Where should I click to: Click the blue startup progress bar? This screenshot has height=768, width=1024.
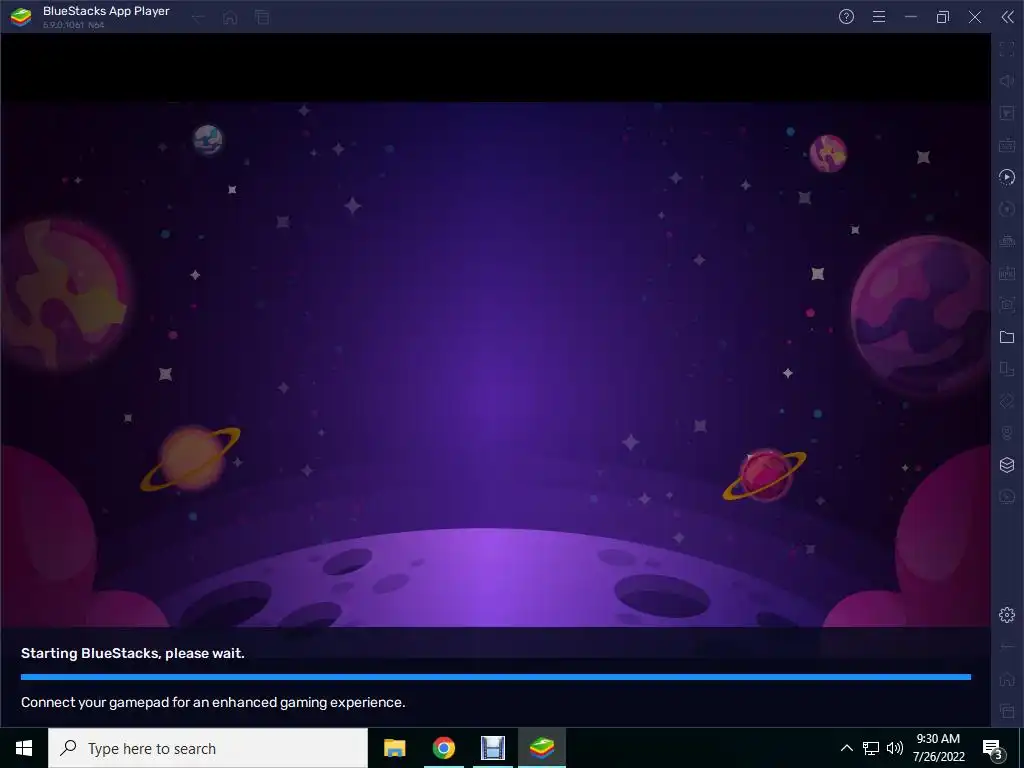[x=496, y=677]
